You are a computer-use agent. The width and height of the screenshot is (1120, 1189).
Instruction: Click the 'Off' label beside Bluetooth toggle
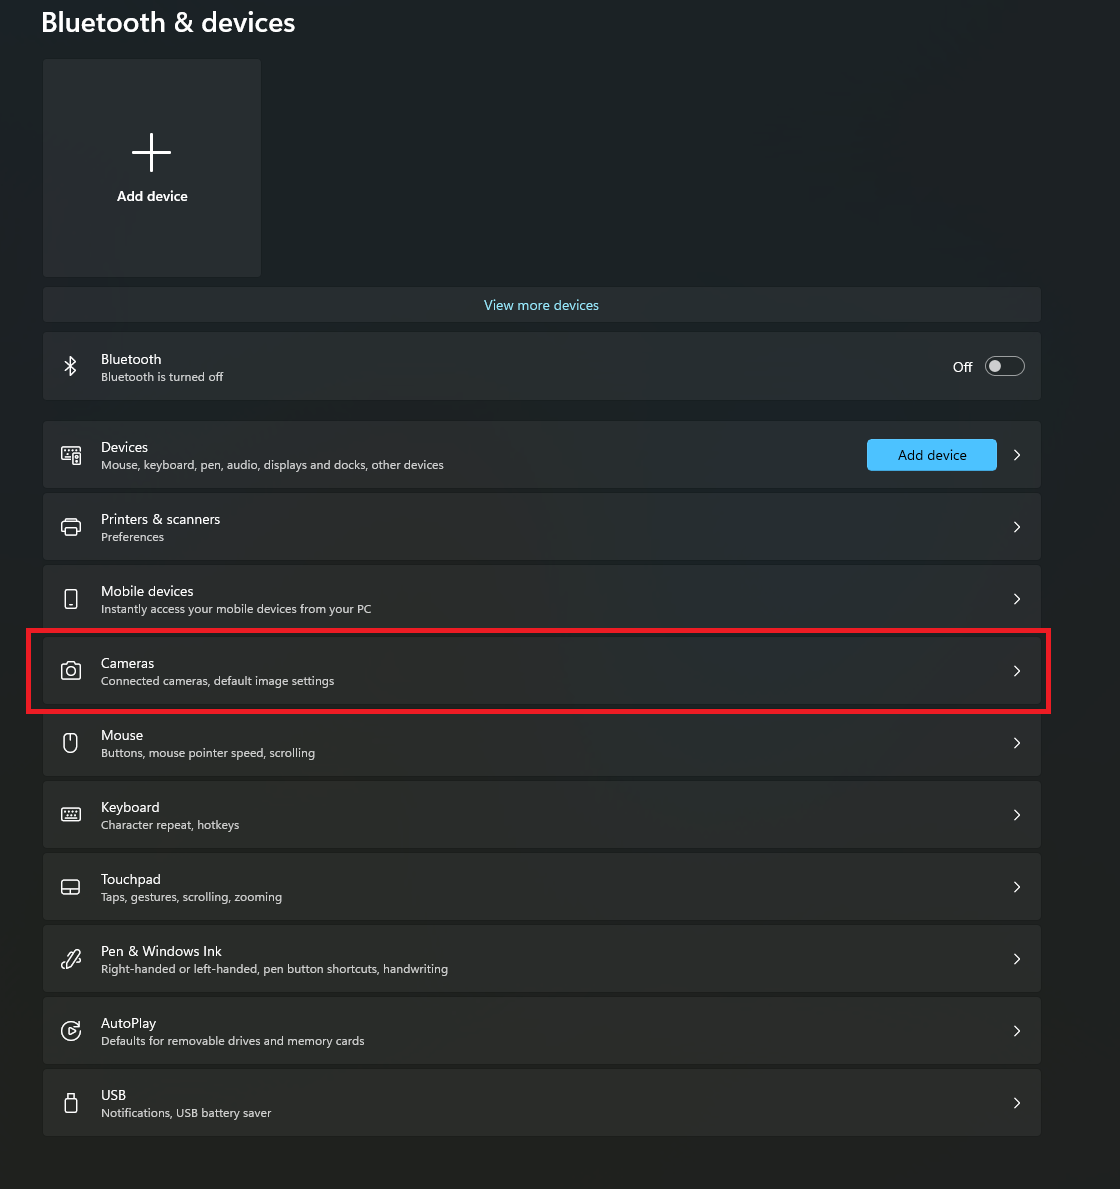point(962,367)
